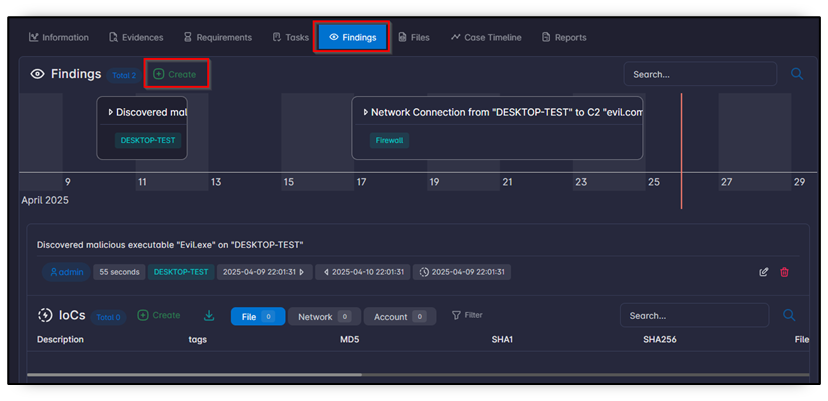Screen dimensions: 828x401
Task: Open the IoCs Filter option
Action: (467, 315)
